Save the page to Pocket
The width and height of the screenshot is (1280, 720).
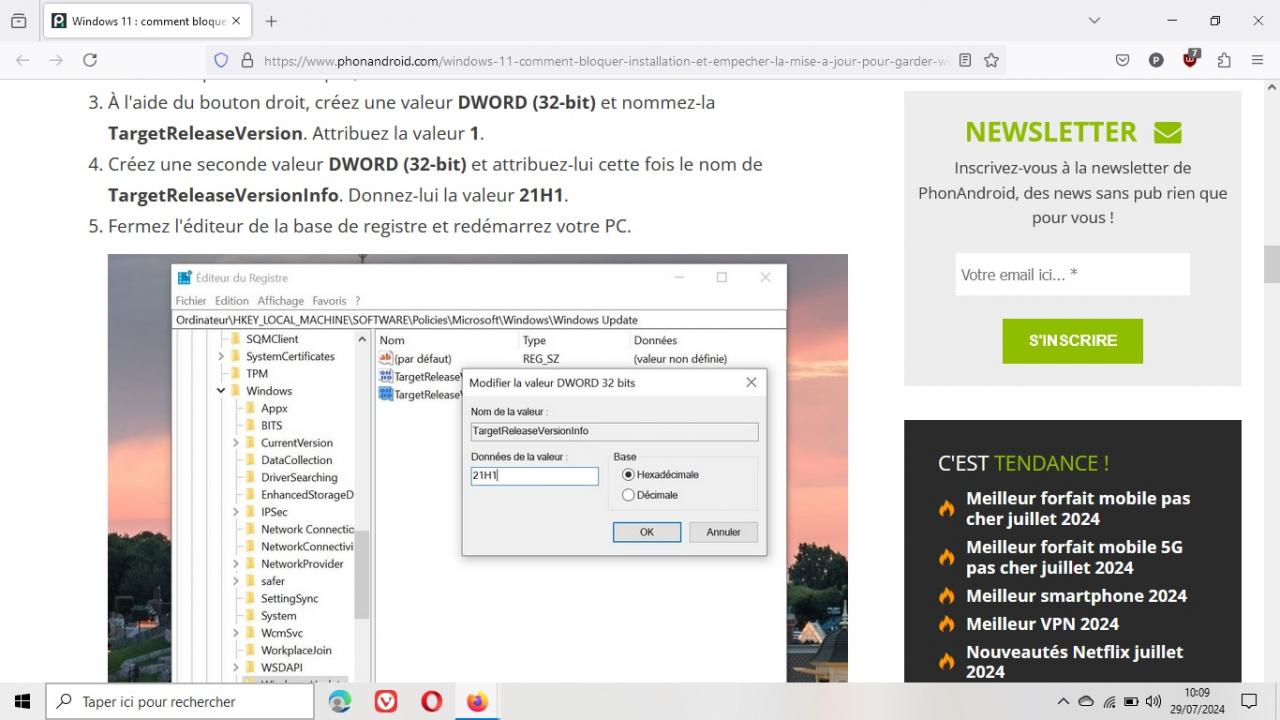[x=1123, y=60]
